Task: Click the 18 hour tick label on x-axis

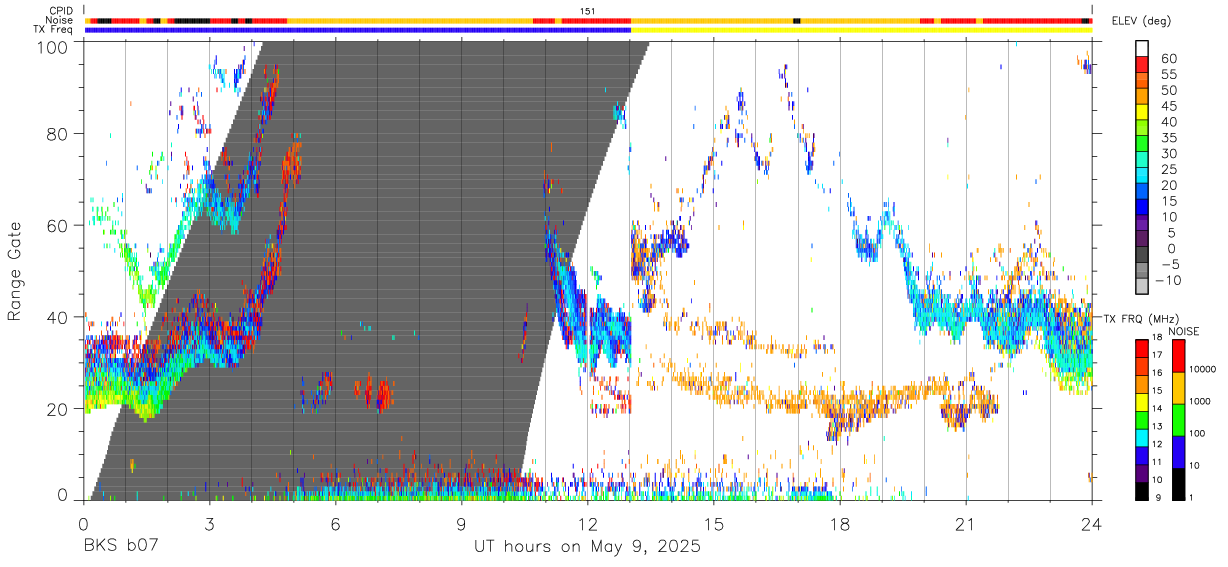Action: tap(840, 524)
